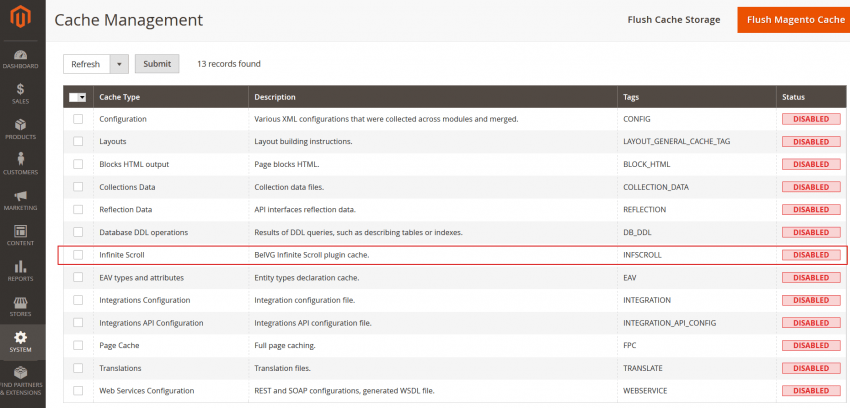
Task: Click 'Layout building instructions.' description
Action: point(304,141)
